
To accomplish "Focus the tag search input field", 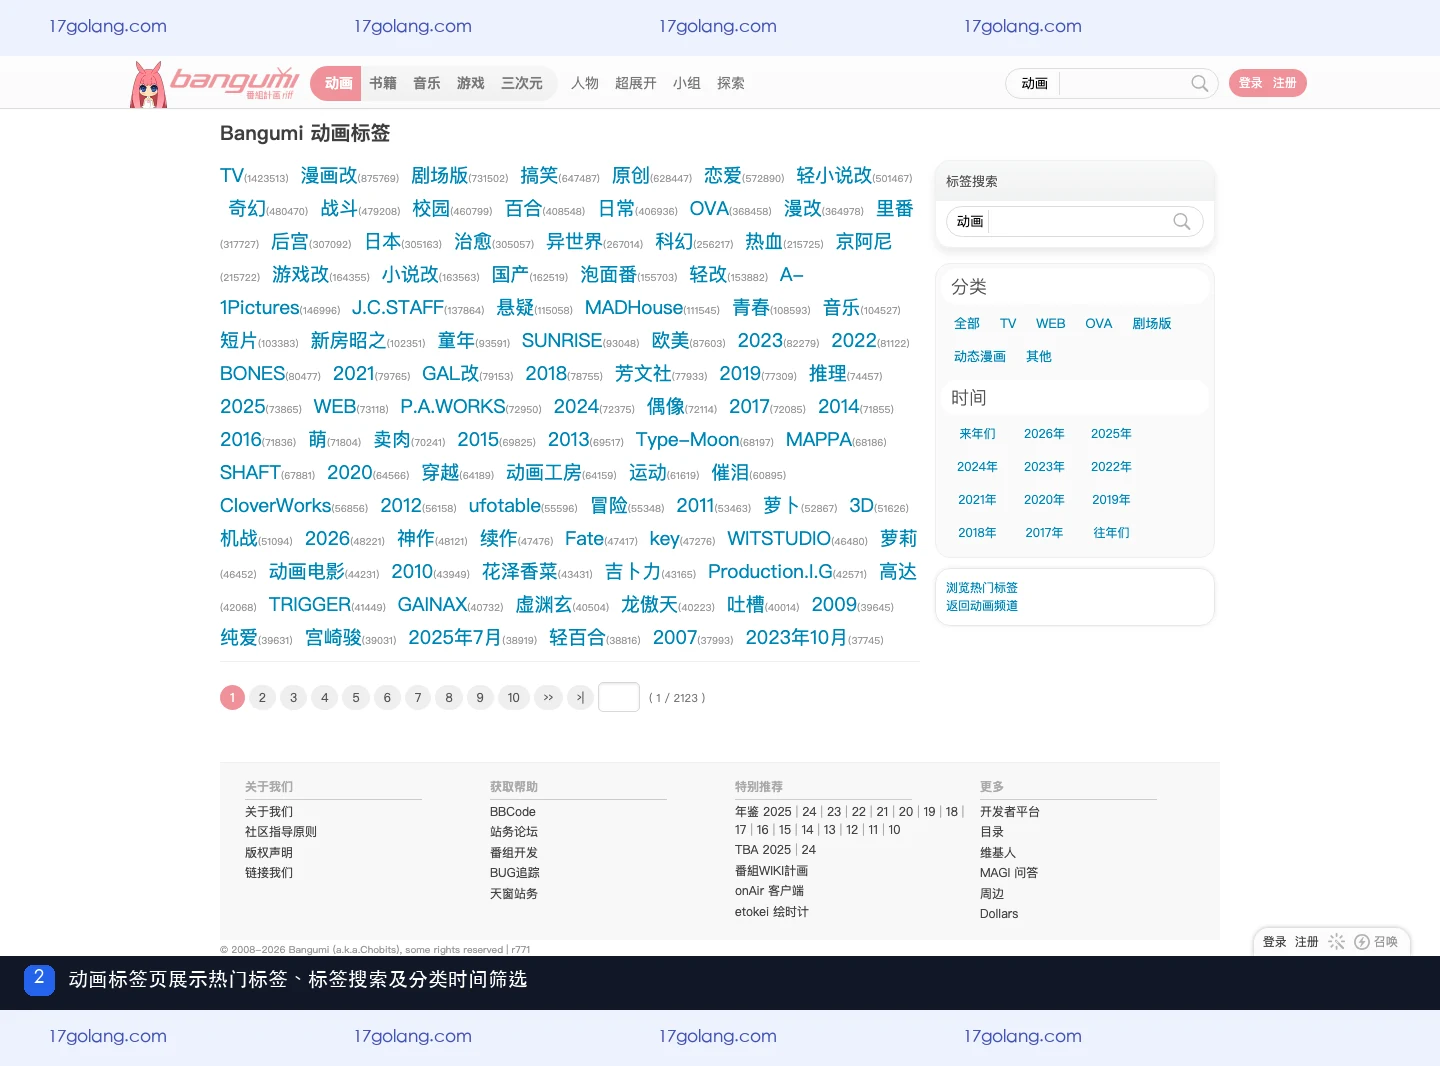I will tap(1079, 221).
